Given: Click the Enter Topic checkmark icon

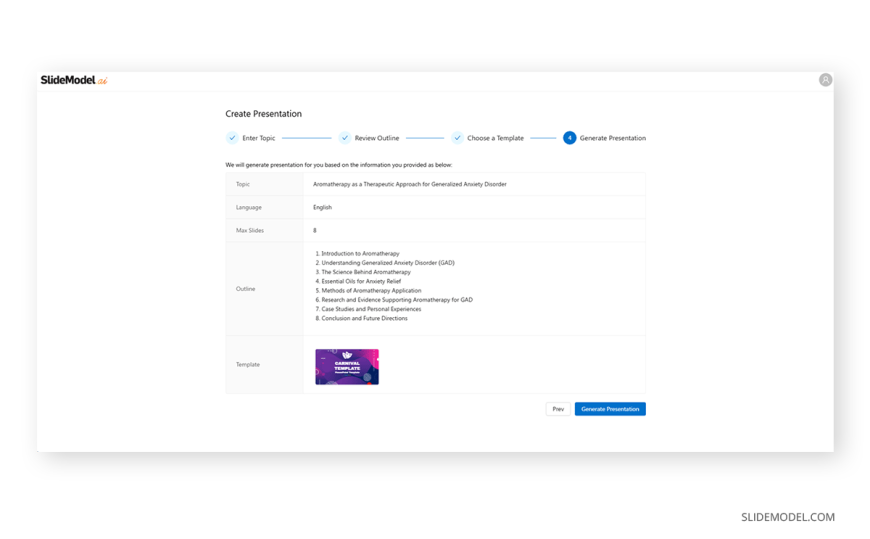Looking at the screenshot, I should (232, 138).
